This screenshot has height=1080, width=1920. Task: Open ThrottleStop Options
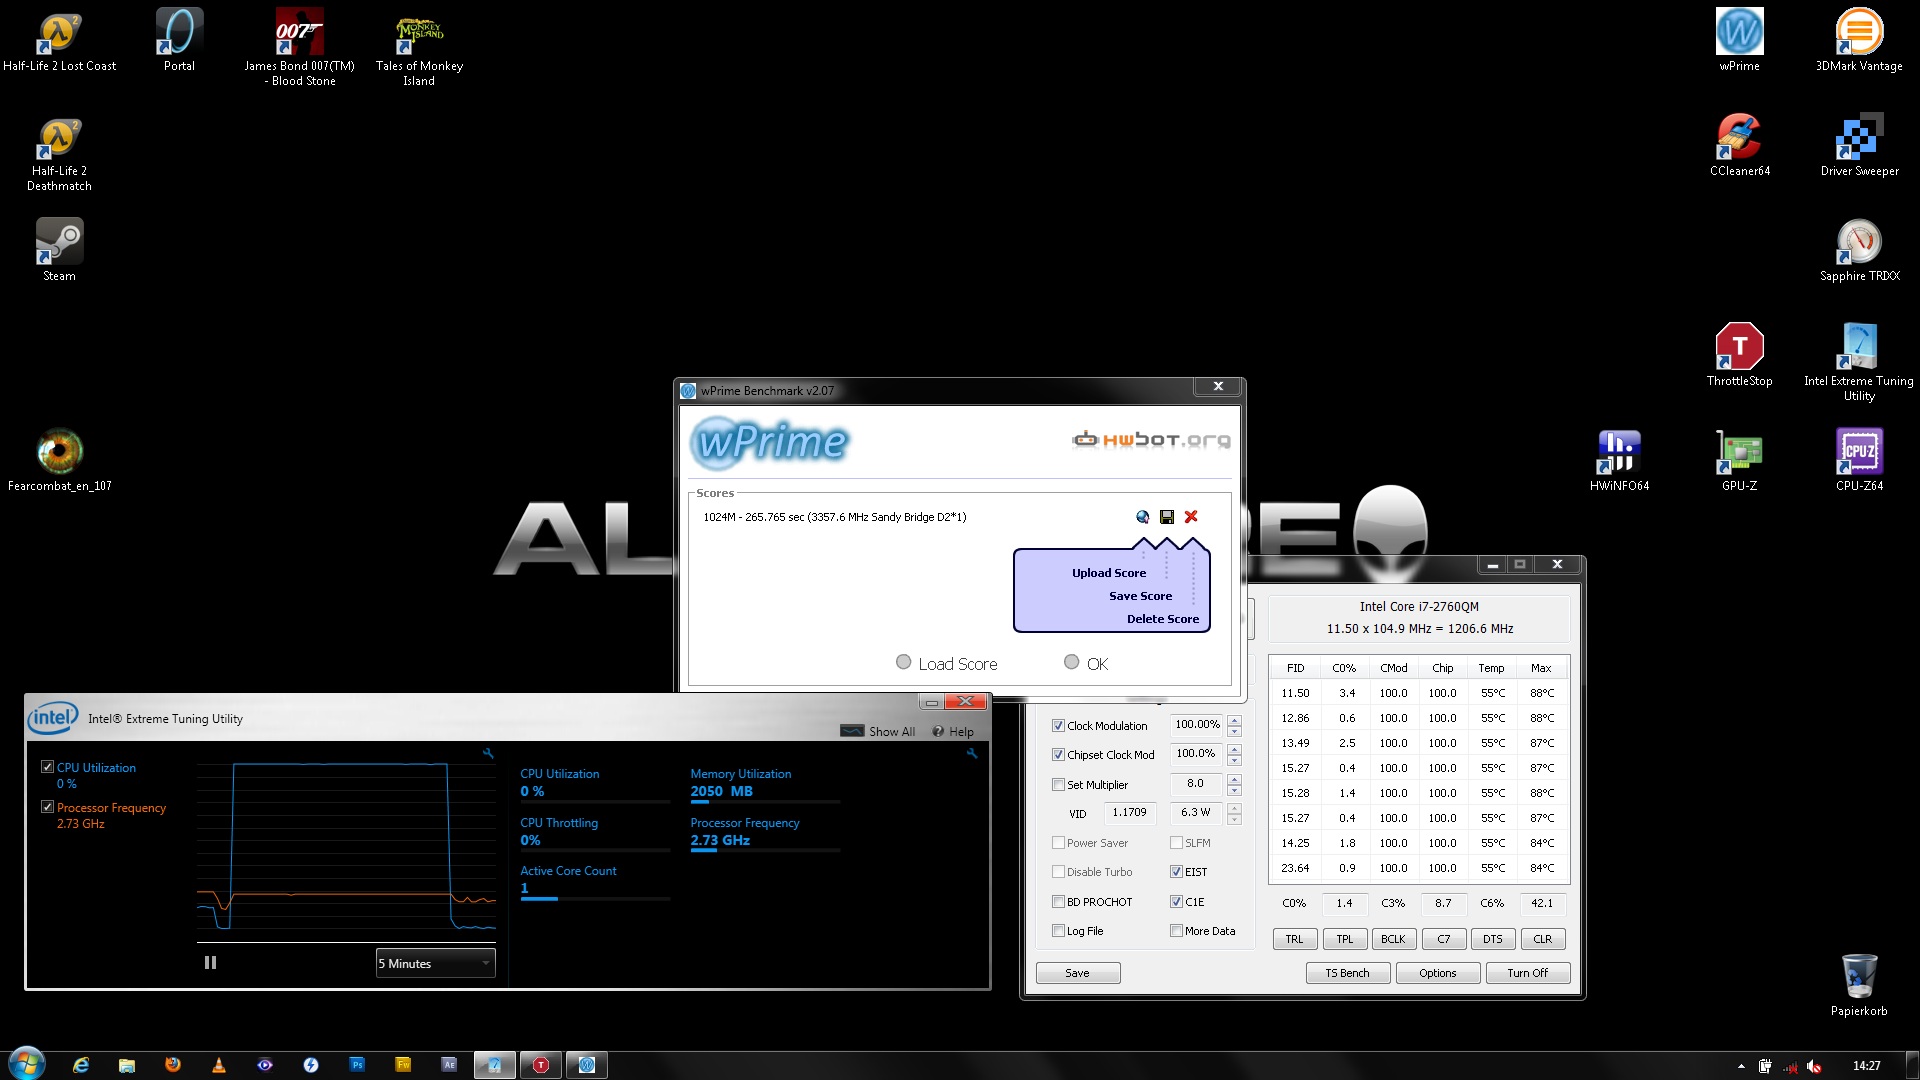pyautogui.click(x=1437, y=973)
